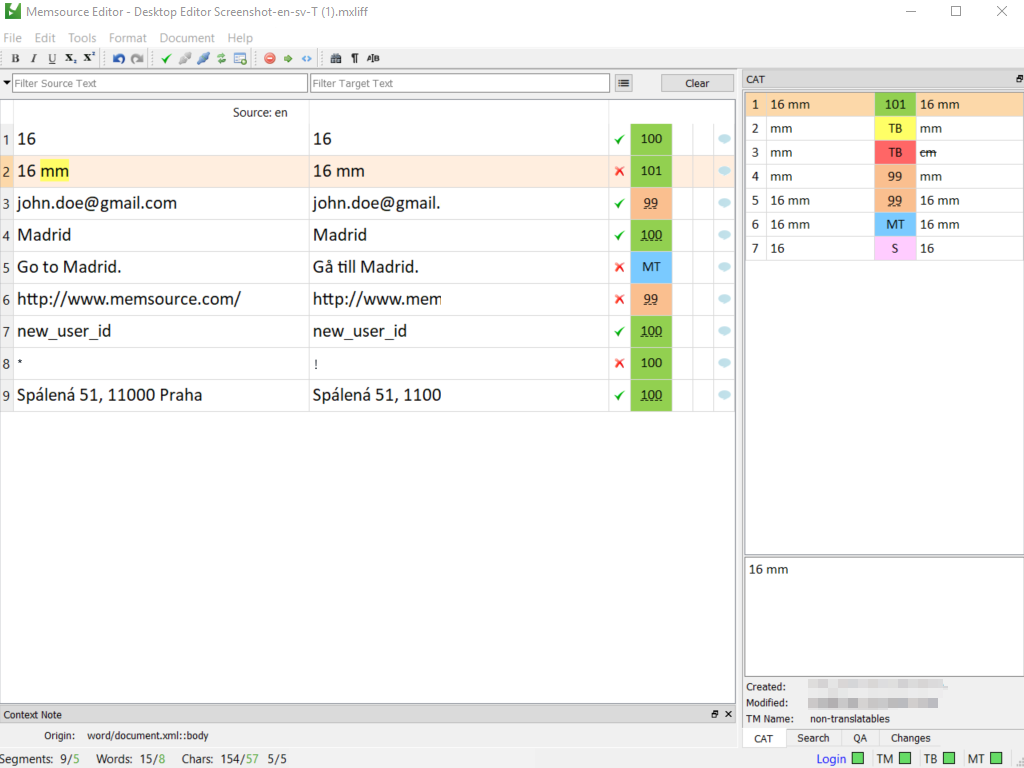1024x768 pixels.
Task: Open the source column dropdown arrow
Action: [x=8, y=83]
